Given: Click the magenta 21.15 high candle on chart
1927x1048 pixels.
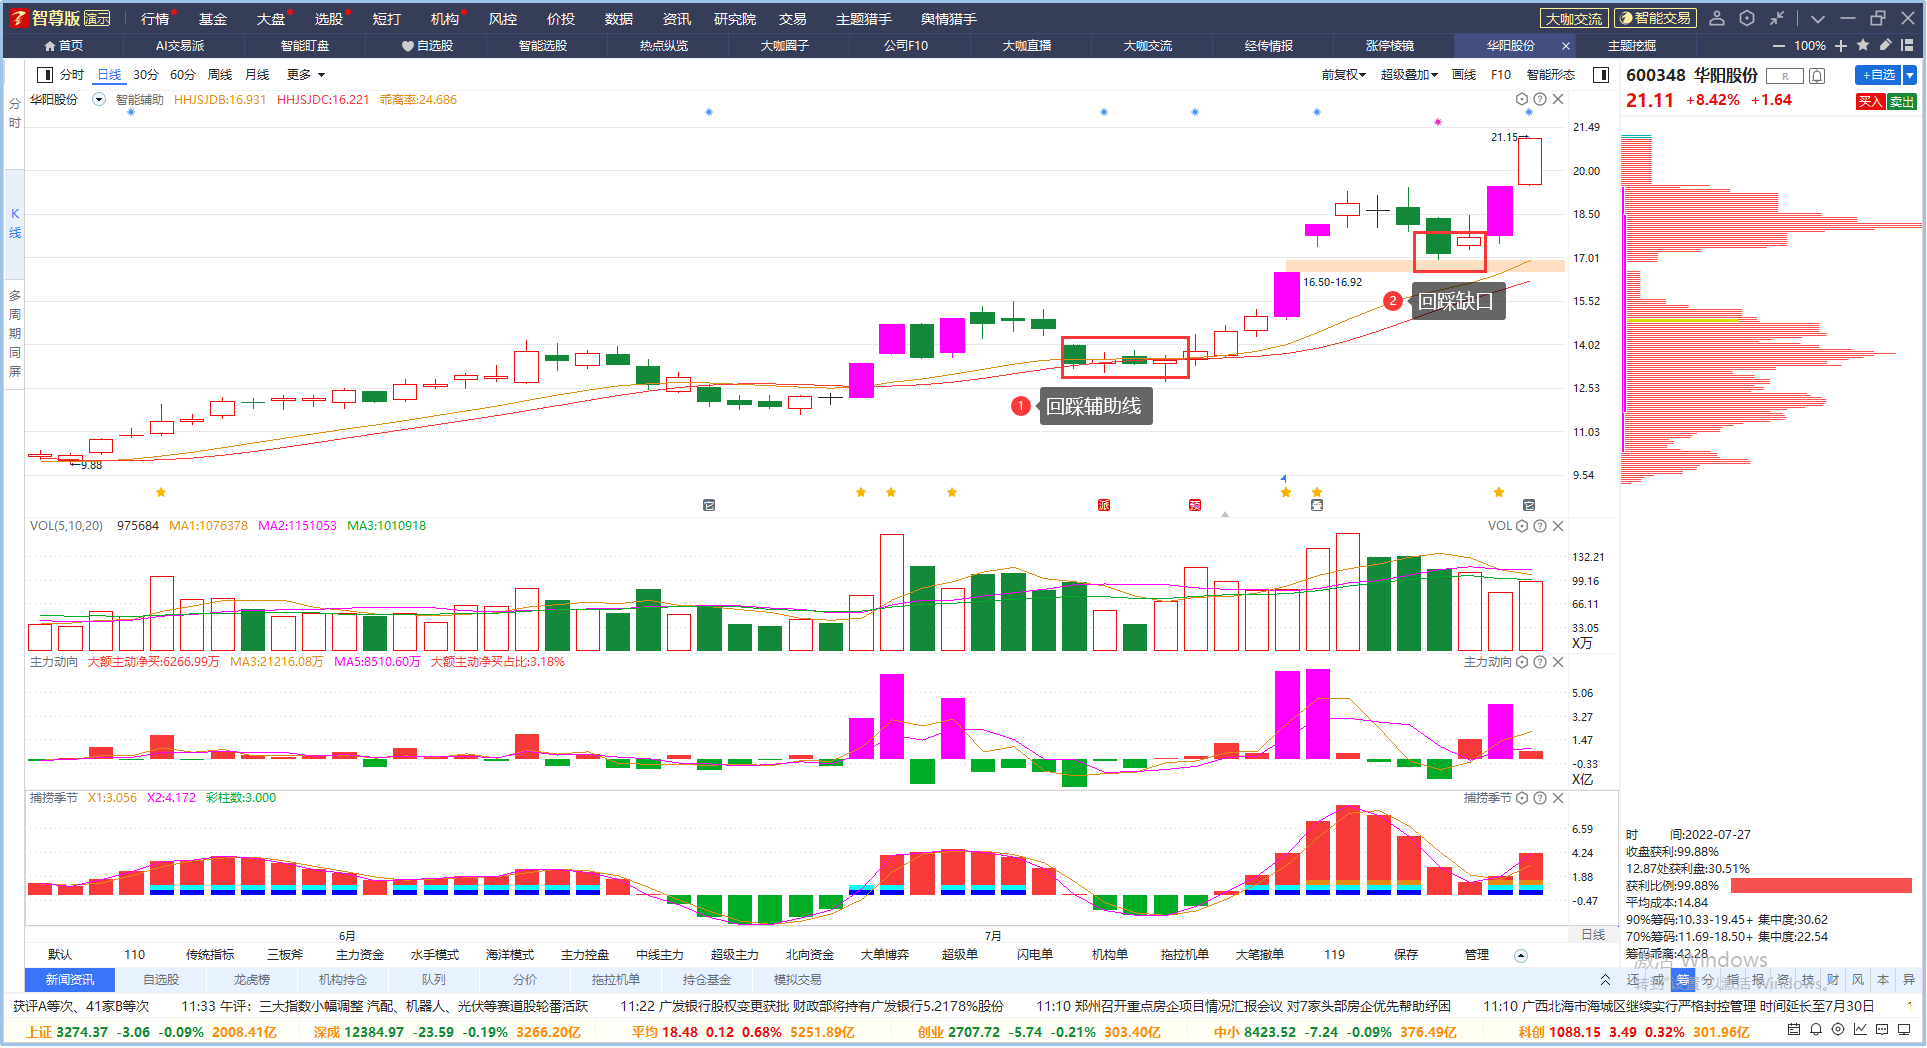Looking at the screenshot, I should [x=1530, y=161].
